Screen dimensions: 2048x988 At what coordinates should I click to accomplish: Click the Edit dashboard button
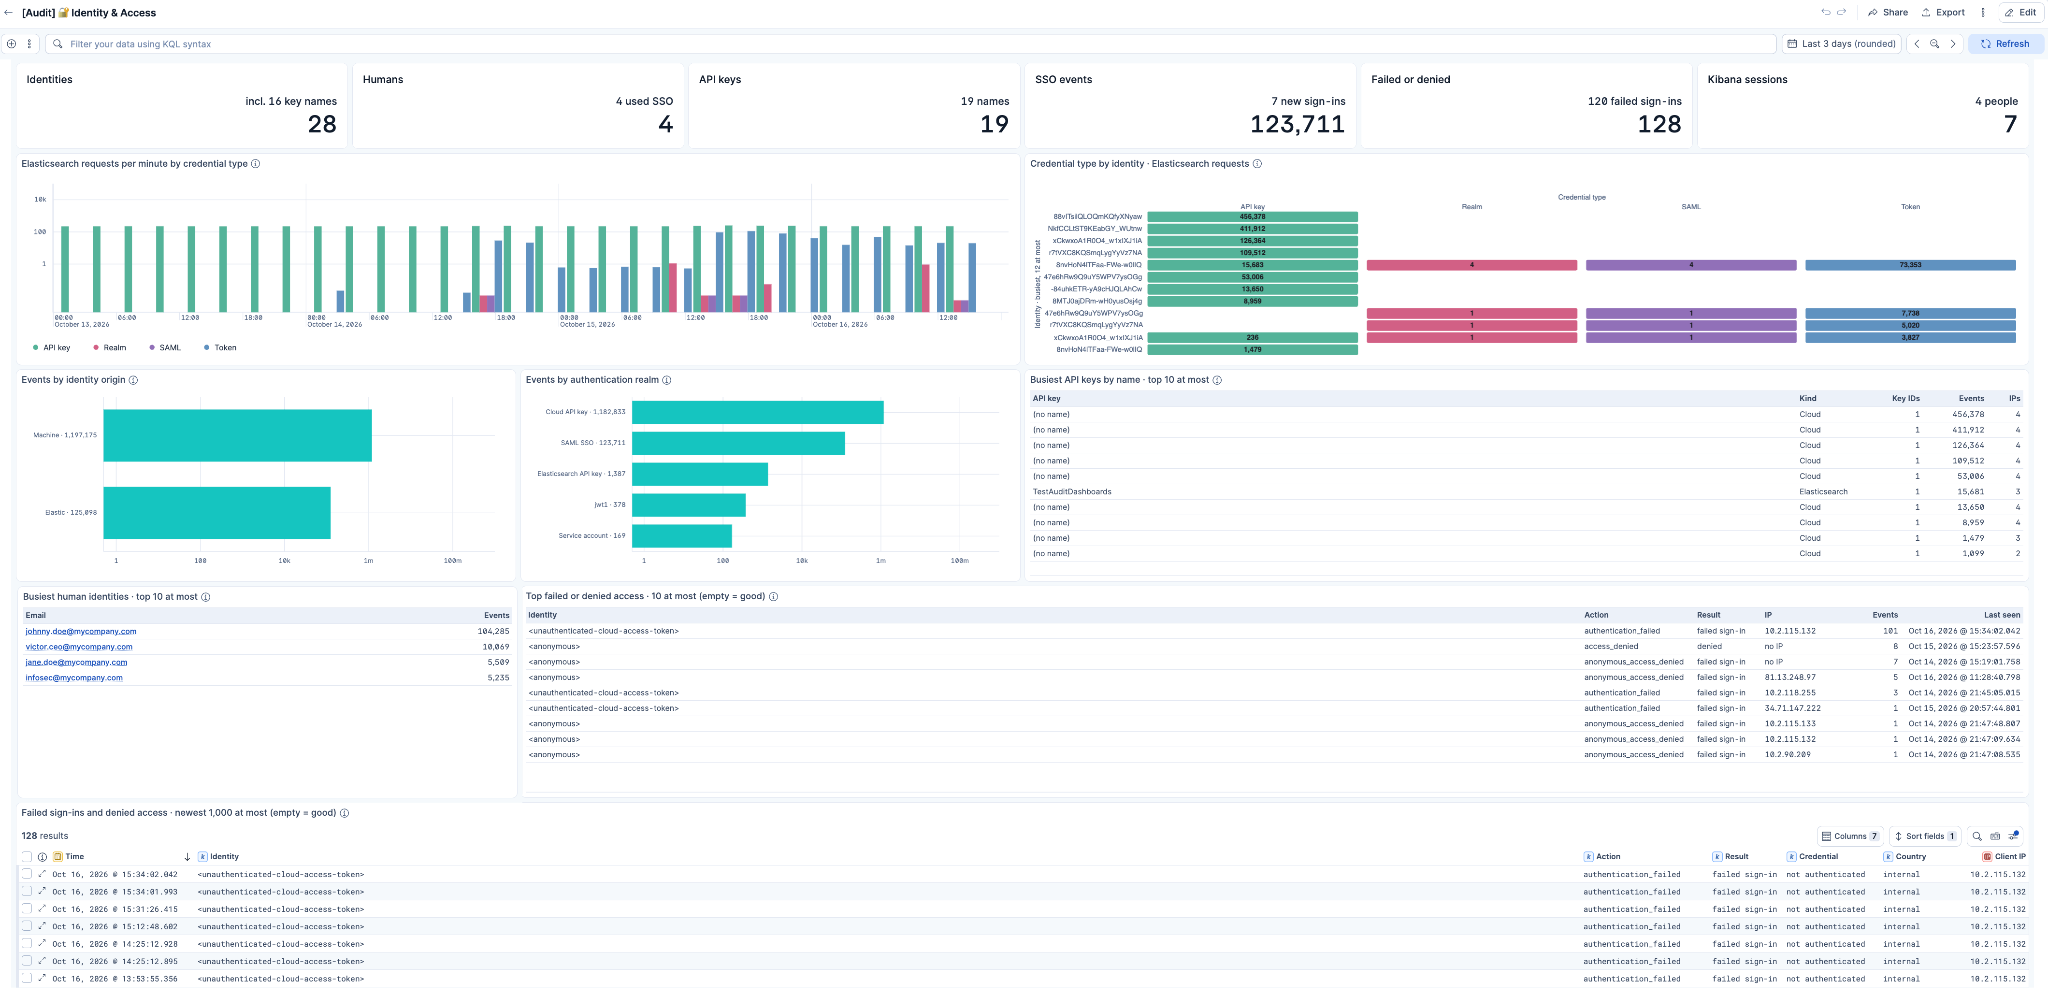tap(2021, 13)
